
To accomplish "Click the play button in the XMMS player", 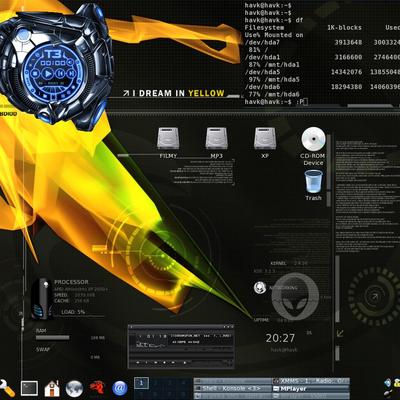I will pyautogui.click(x=146, y=362).
